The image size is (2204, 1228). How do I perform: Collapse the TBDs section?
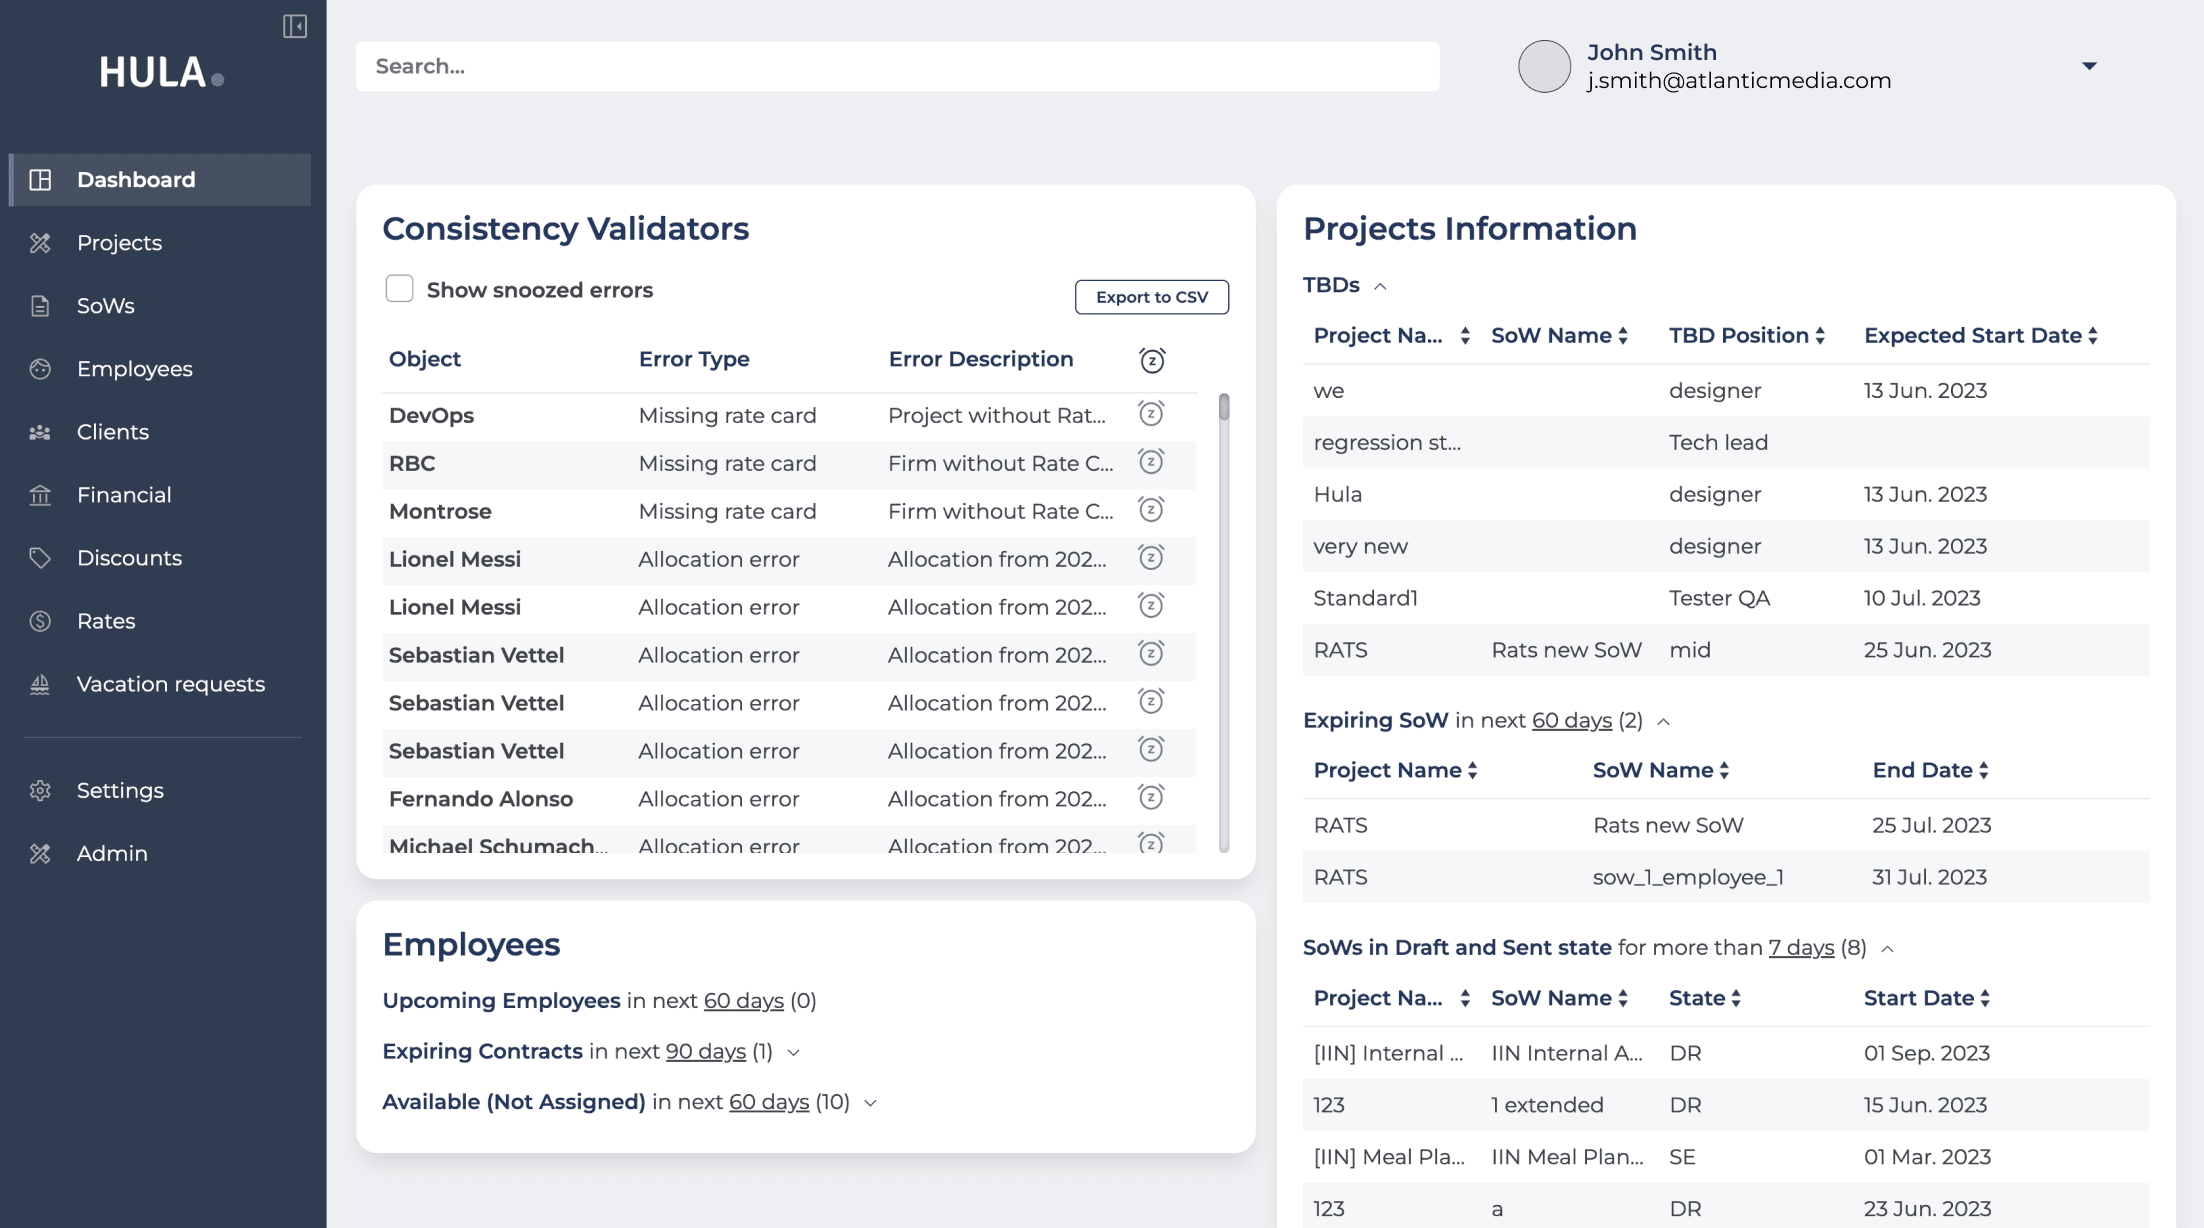coord(1380,286)
